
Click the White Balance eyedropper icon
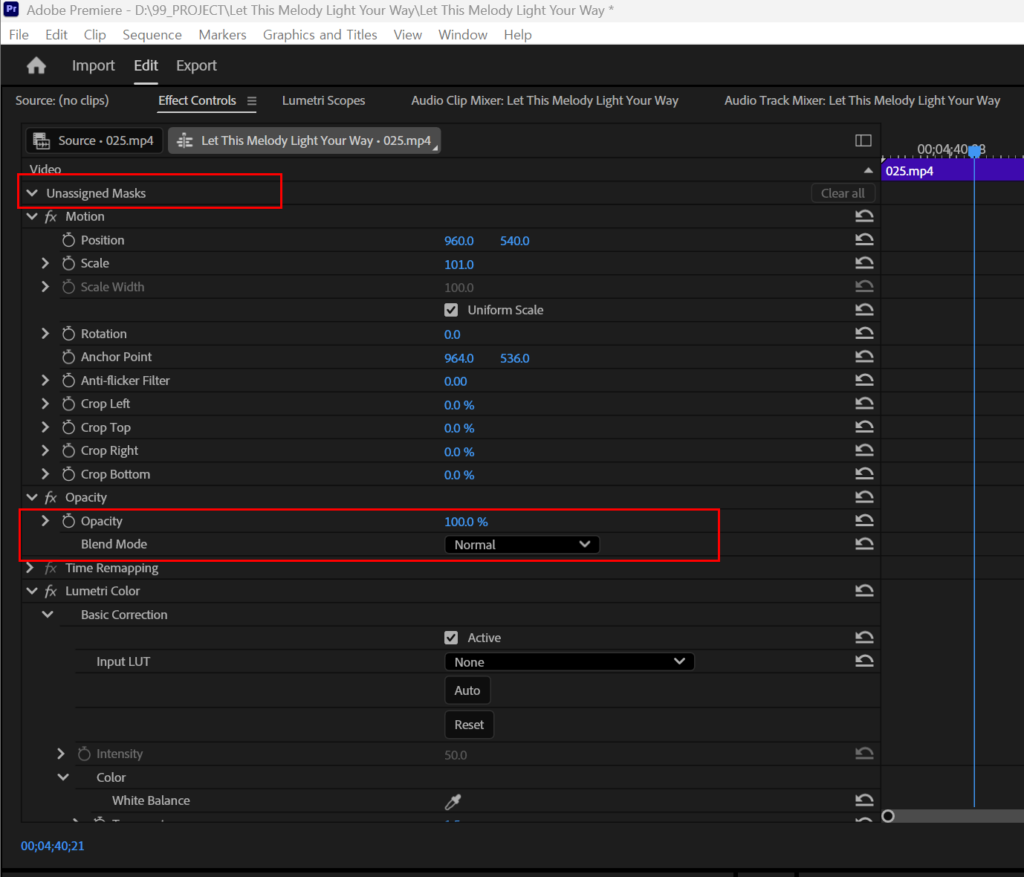point(453,801)
